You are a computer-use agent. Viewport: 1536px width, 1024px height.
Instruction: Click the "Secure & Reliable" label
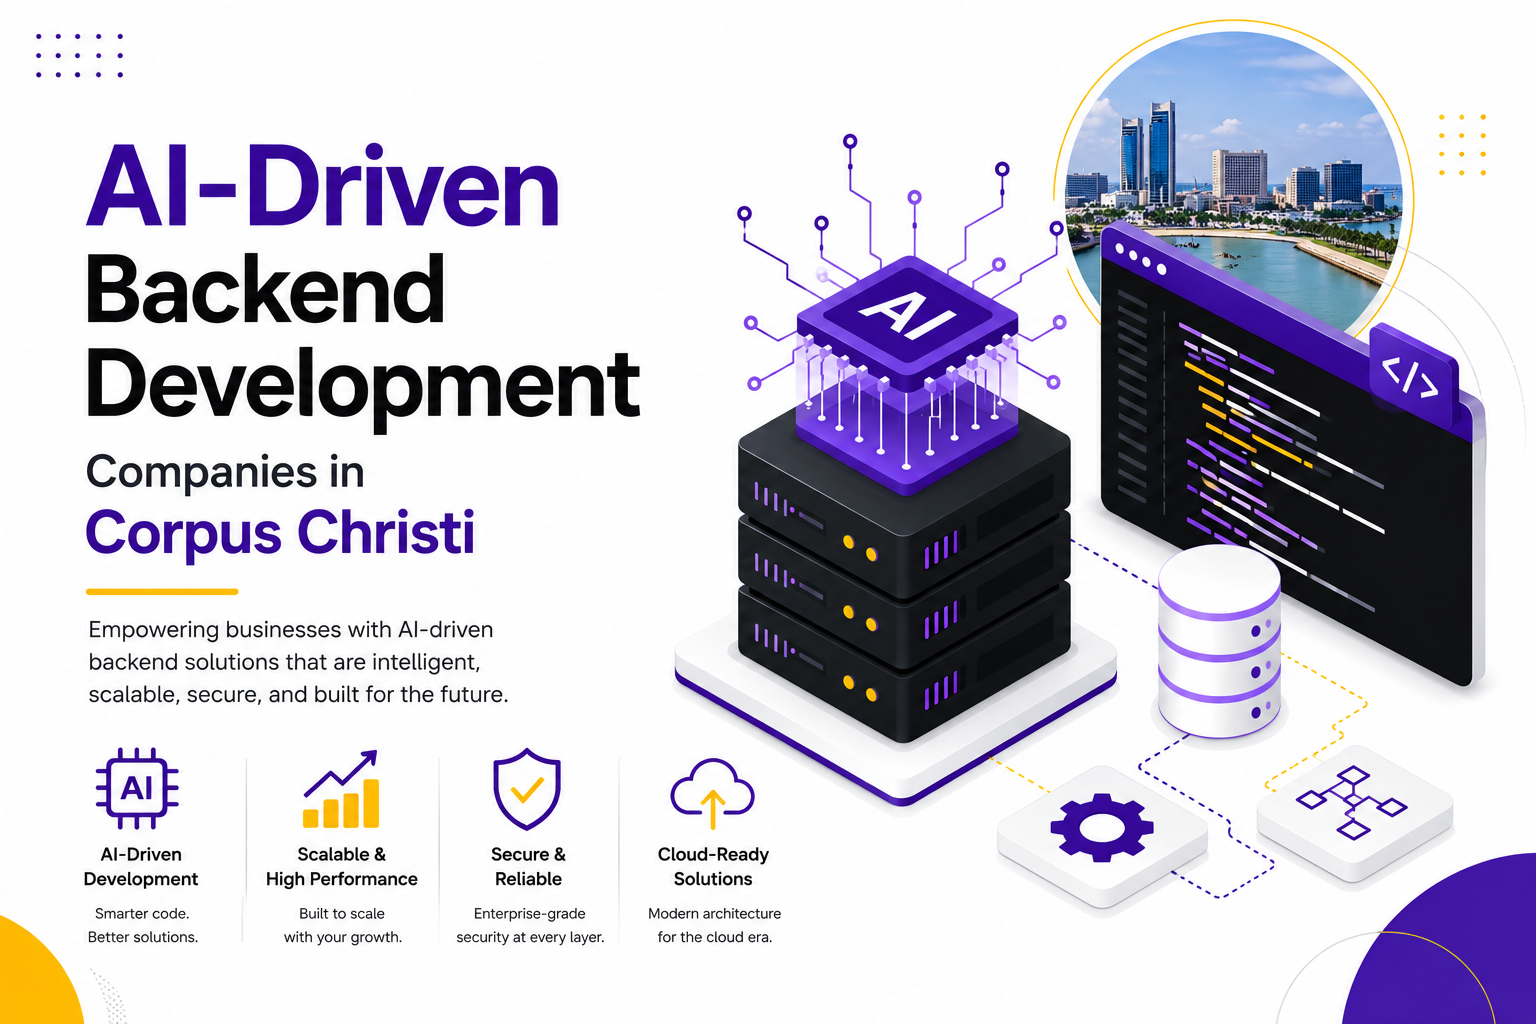[x=528, y=867]
